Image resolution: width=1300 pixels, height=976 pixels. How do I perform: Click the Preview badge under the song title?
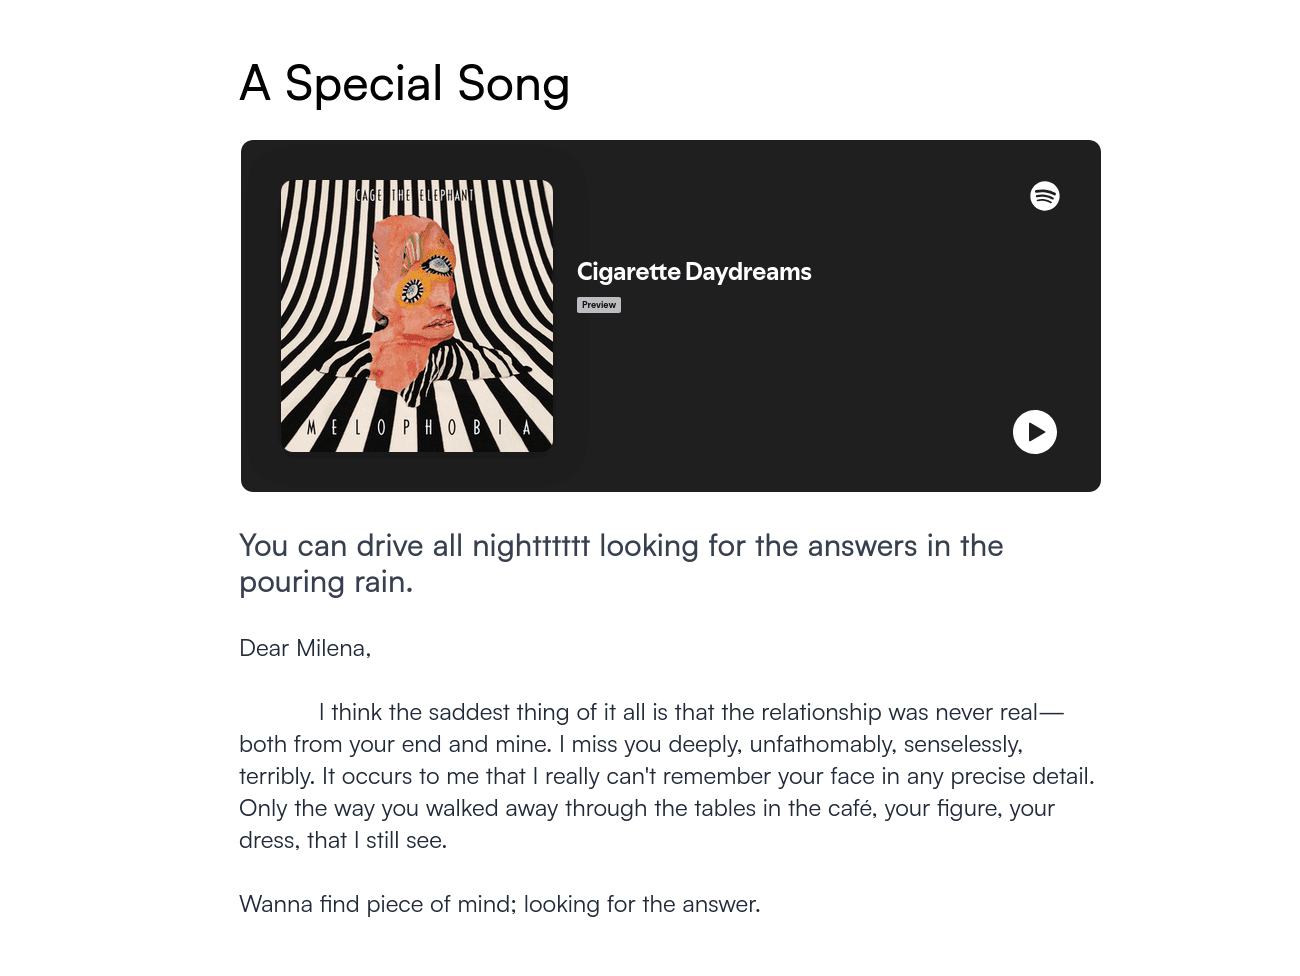pyautogui.click(x=599, y=305)
